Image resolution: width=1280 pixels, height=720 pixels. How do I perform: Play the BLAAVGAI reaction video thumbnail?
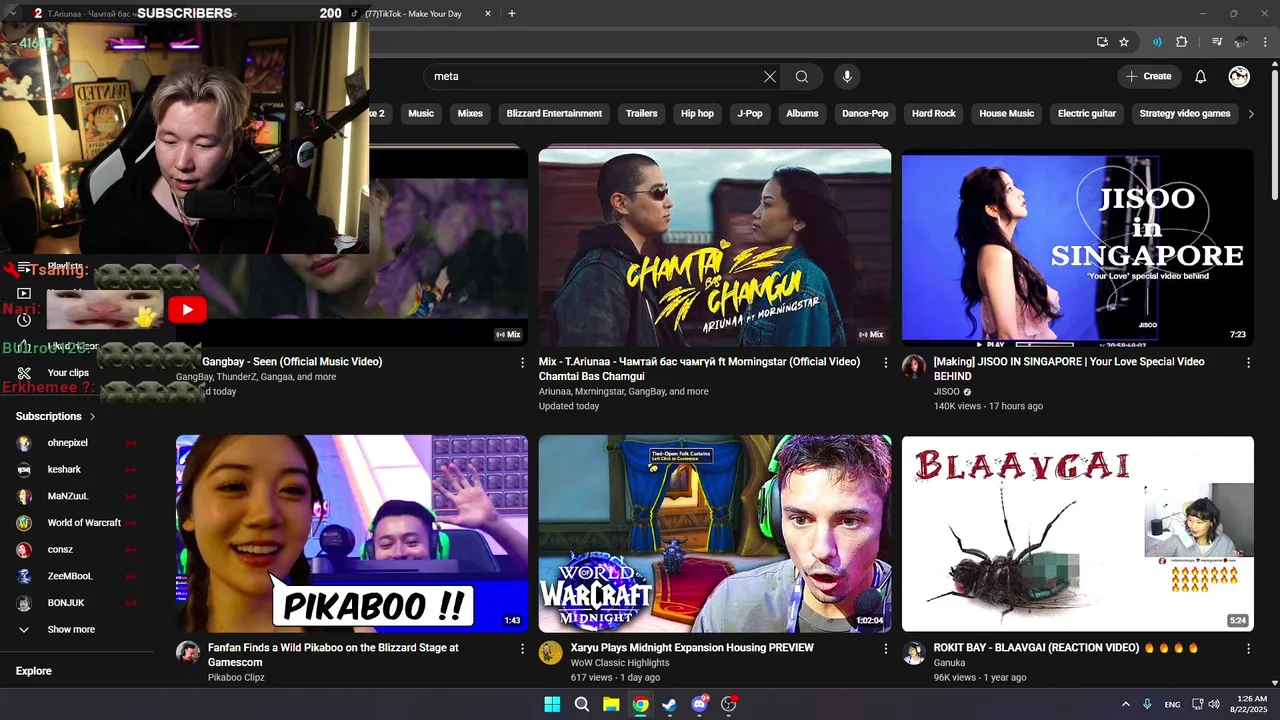(x=1077, y=533)
